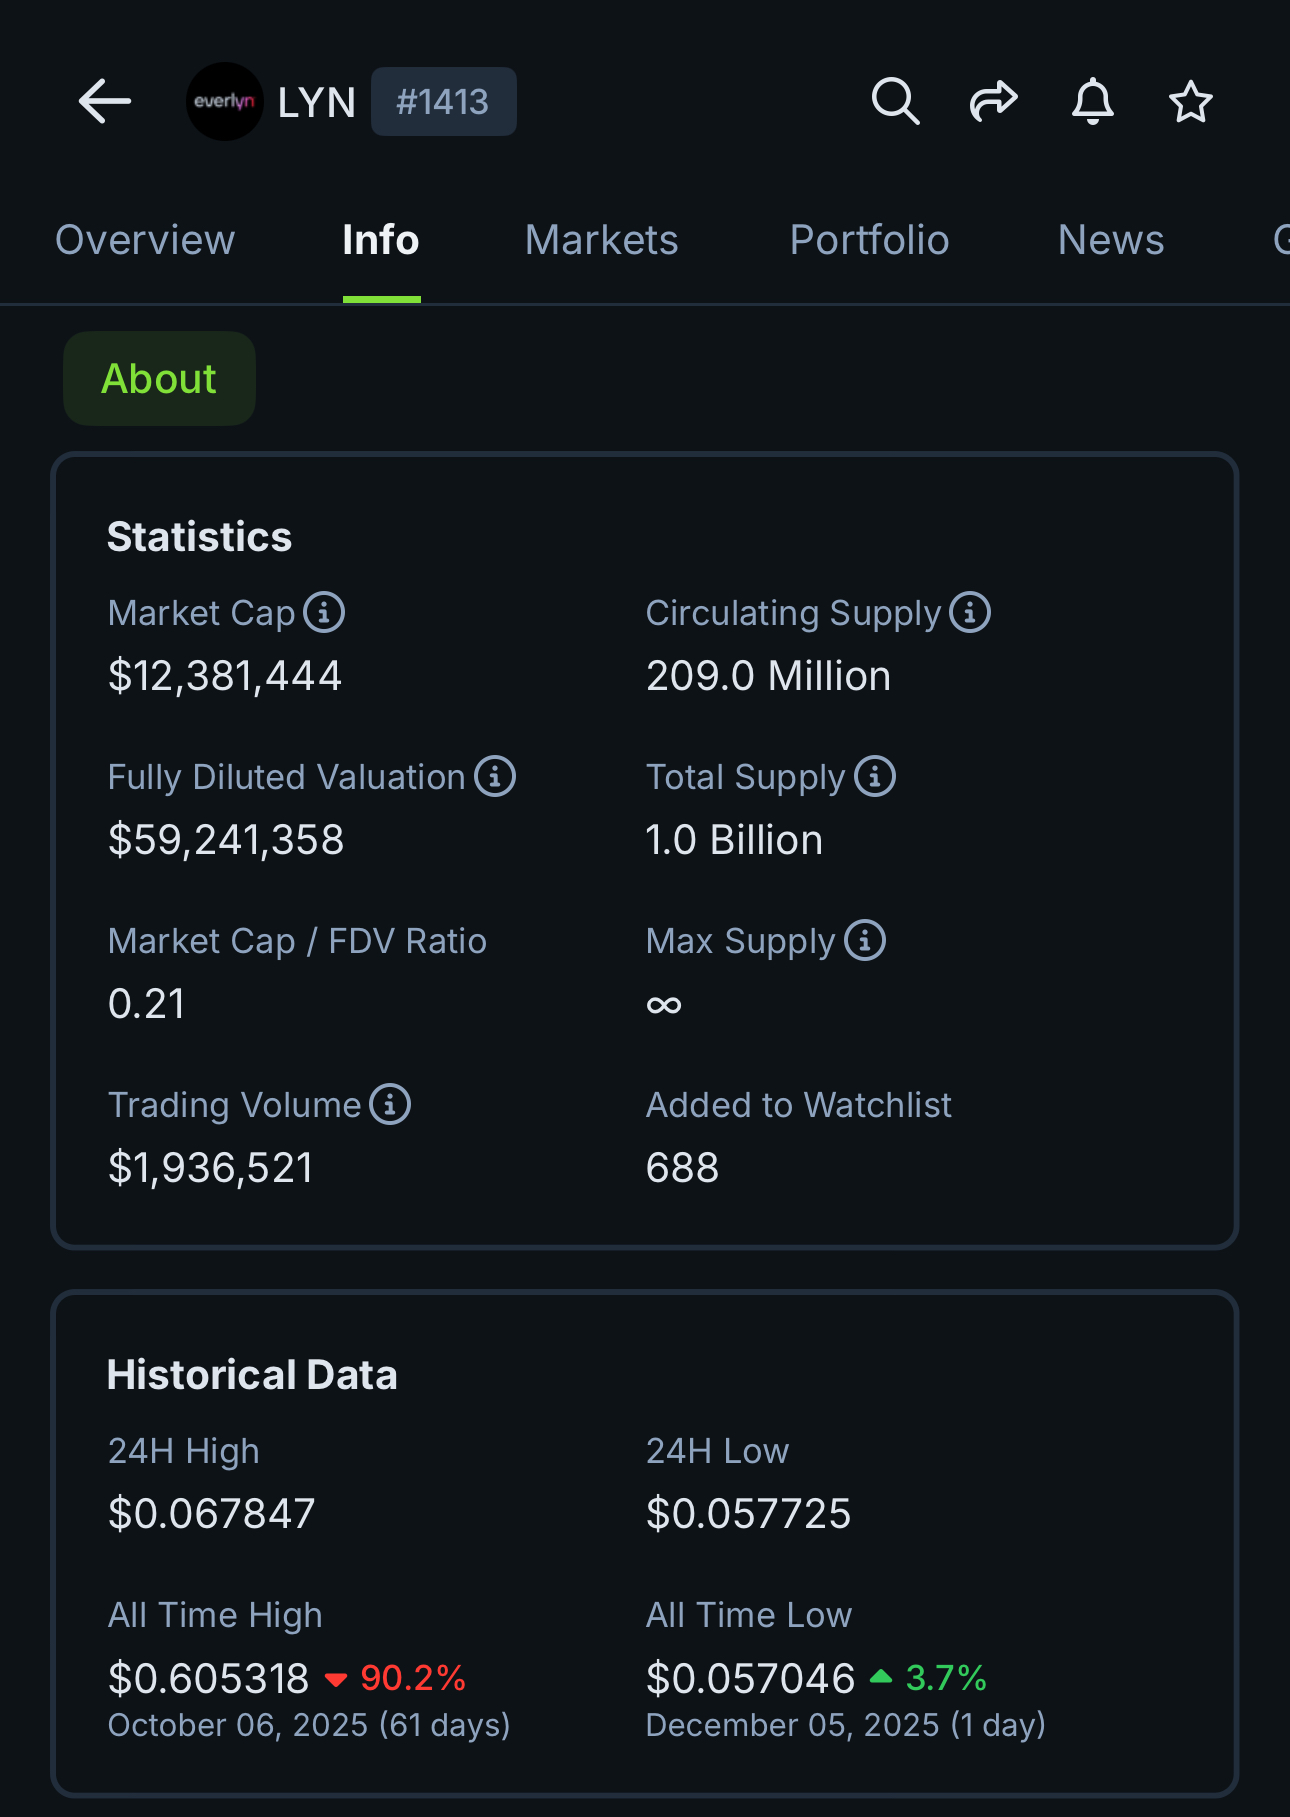Screen dimensions: 1290x1817
Task: Open the search magnifier icon
Action: [895, 101]
